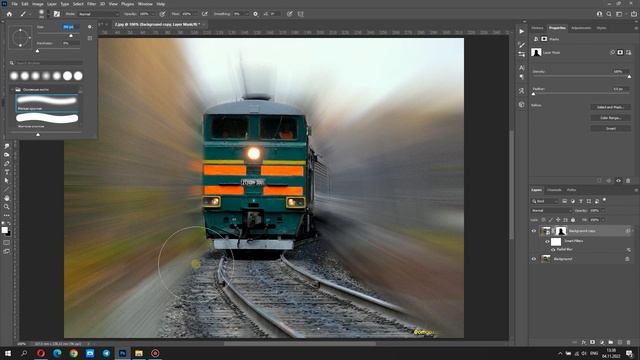This screenshot has height=360, width=640.
Task: Switch to the Channels tab
Action: [554, 190]
